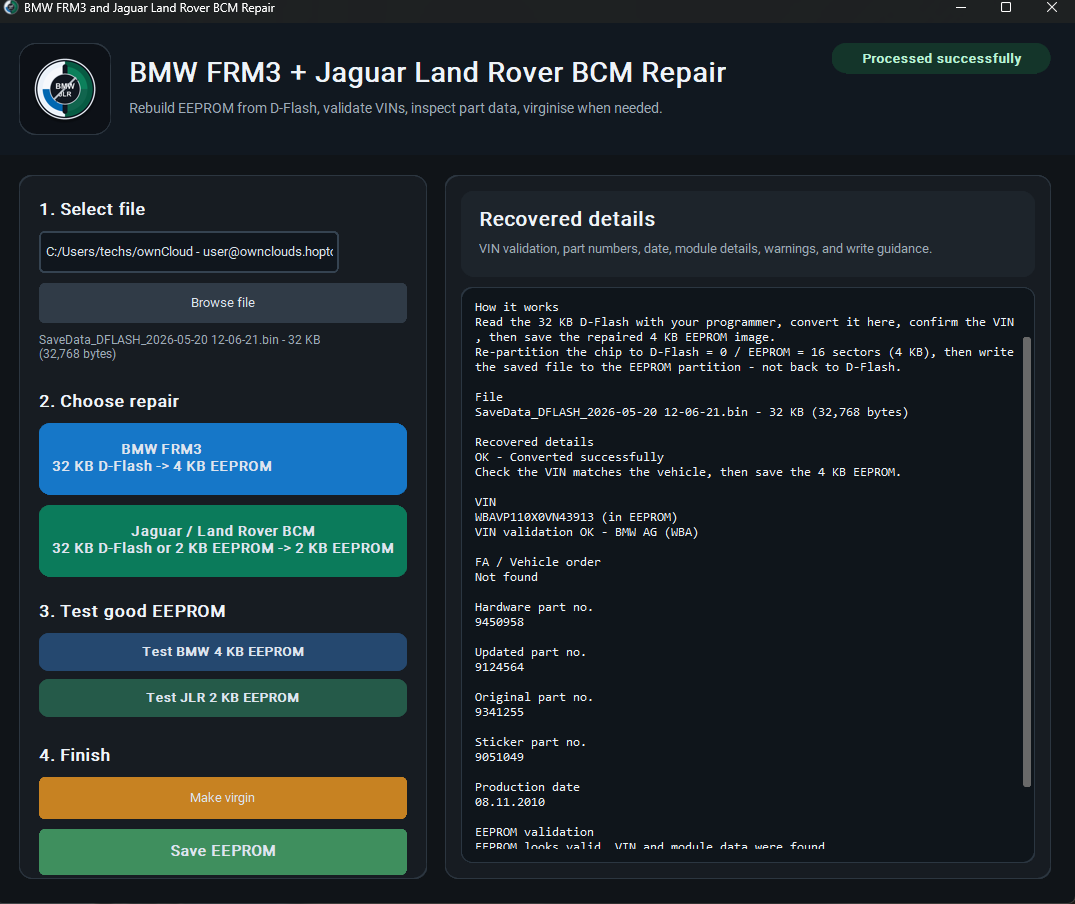This screenshot has width=1075, height=904.
Task: Click hardware part number 9450958
Action: click(499, 622)
